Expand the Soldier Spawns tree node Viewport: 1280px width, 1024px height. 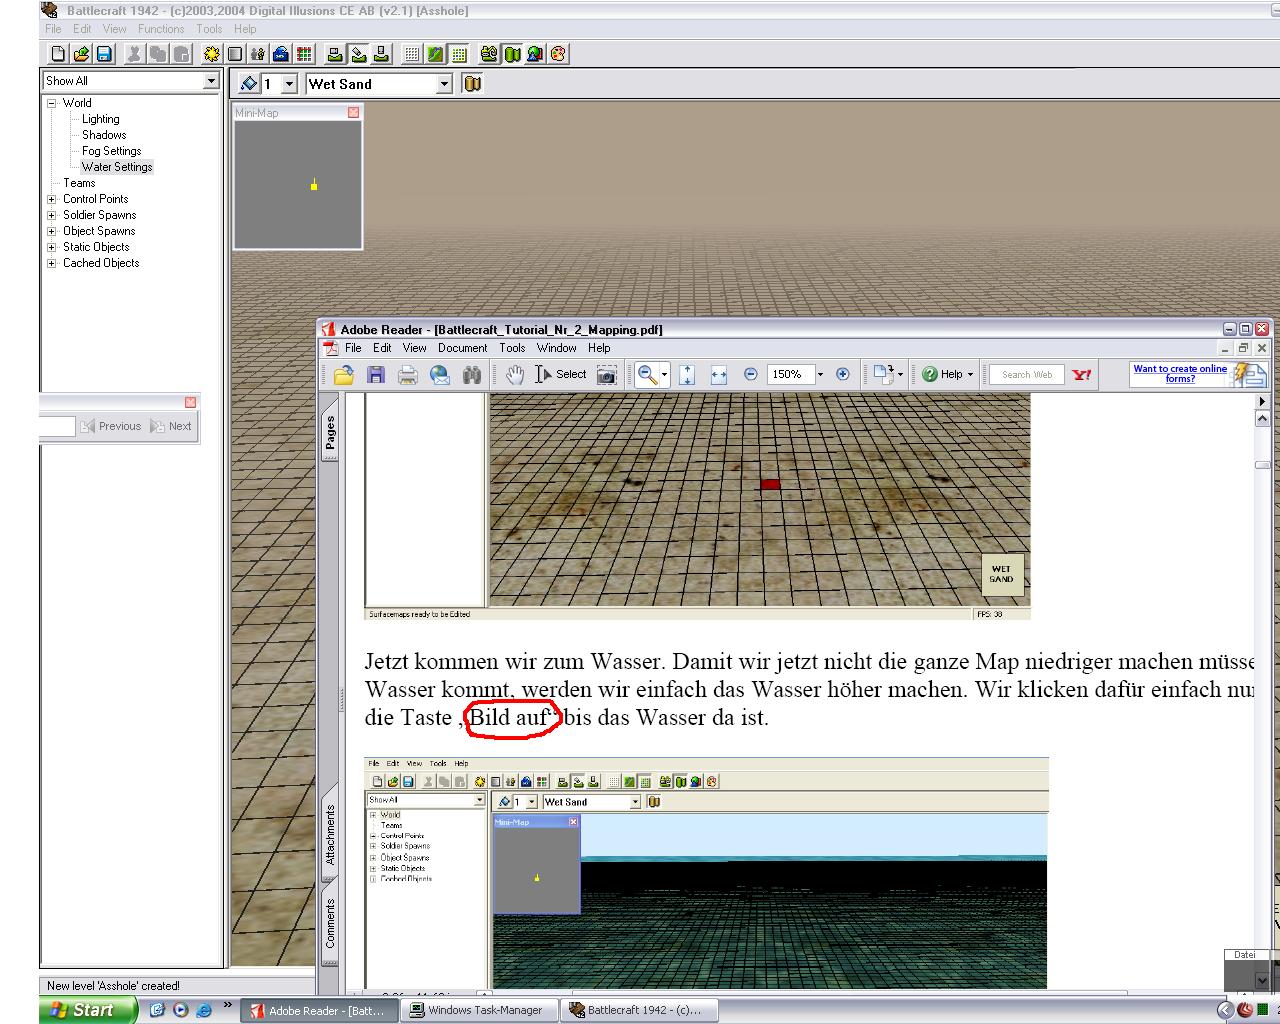pos(52,215)
